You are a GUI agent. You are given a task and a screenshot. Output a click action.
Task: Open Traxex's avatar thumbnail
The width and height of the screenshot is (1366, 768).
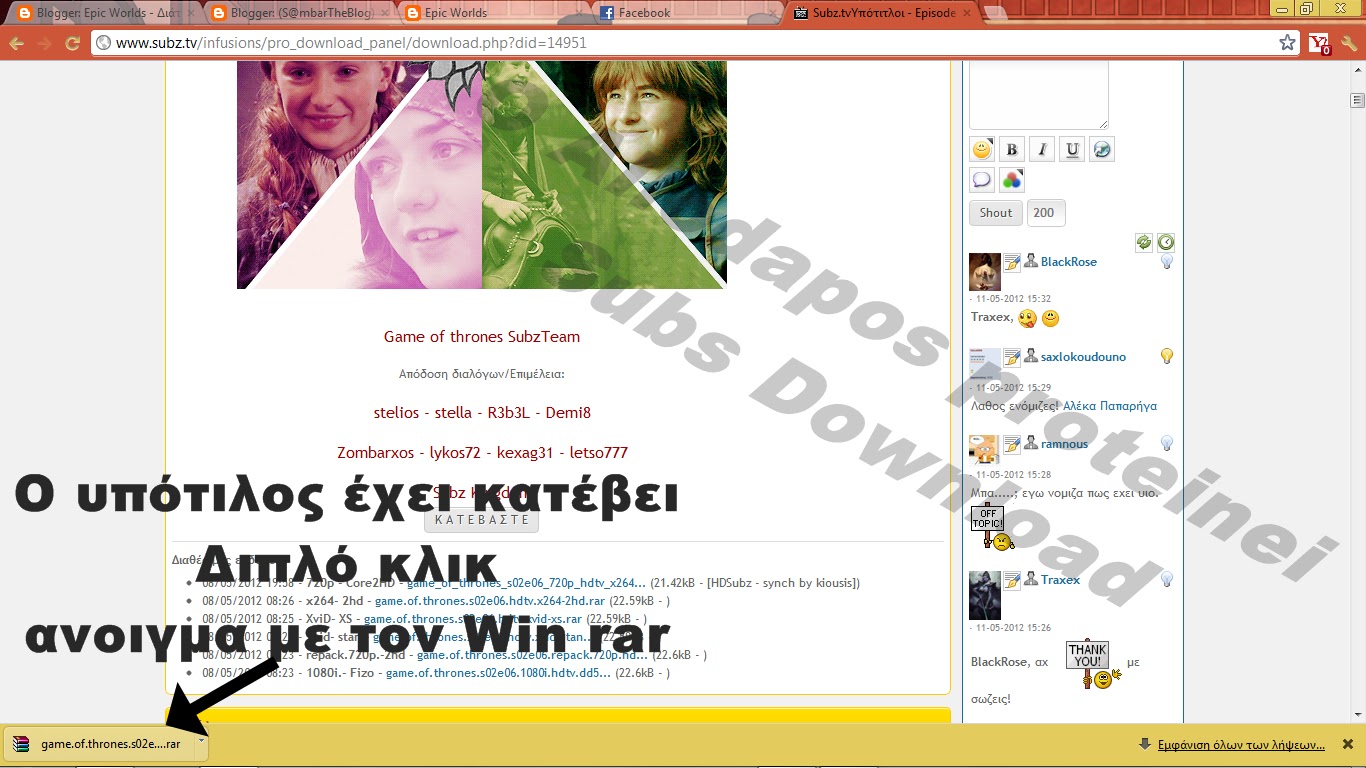985,595
